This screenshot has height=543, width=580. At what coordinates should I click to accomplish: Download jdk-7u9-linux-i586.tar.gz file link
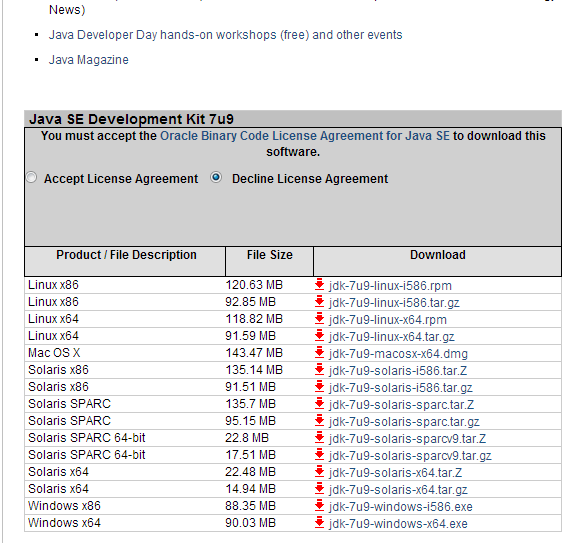click(x=394, y=303)
